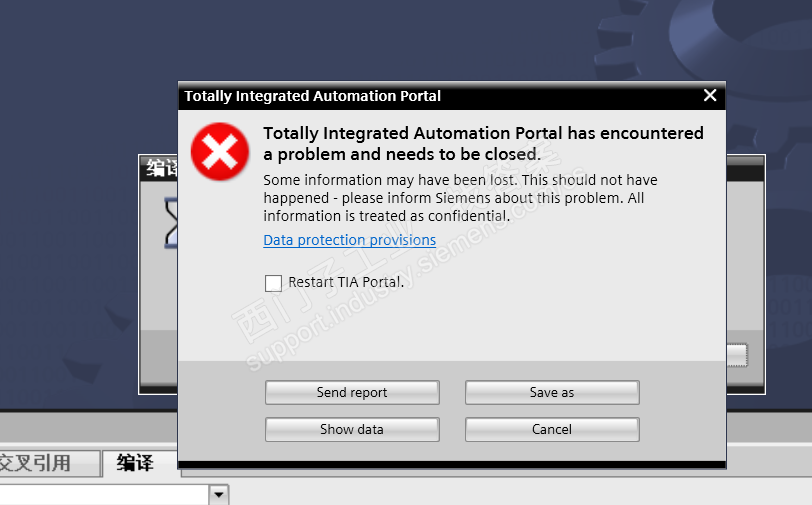812x505 pixels.
Task: Select the 编译 tab
Action: coord(135,463)
